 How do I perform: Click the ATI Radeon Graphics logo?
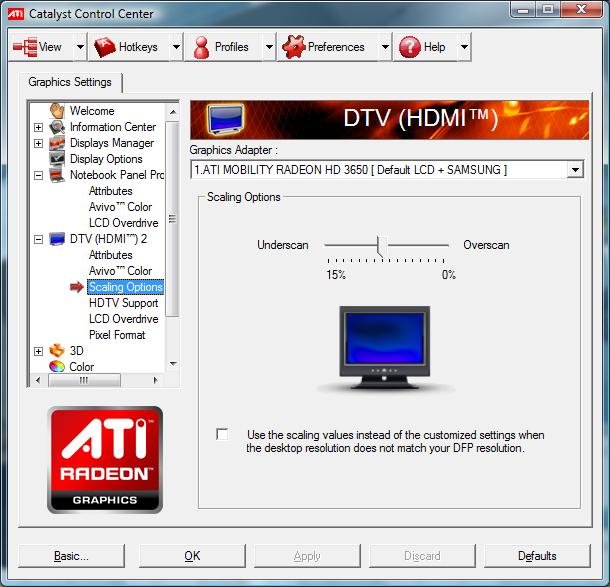pos(105,460)
